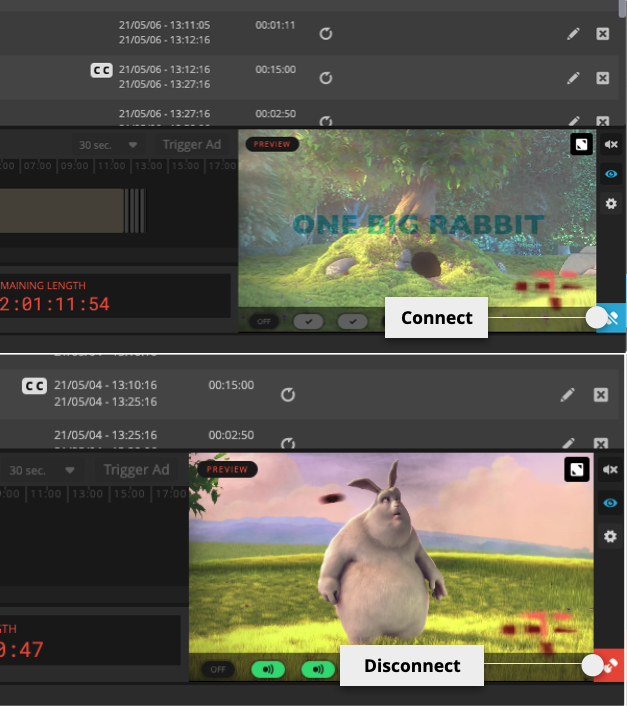Edit the 21/05/06 13:12:16 entry with pencil

(x=573, y=78)
